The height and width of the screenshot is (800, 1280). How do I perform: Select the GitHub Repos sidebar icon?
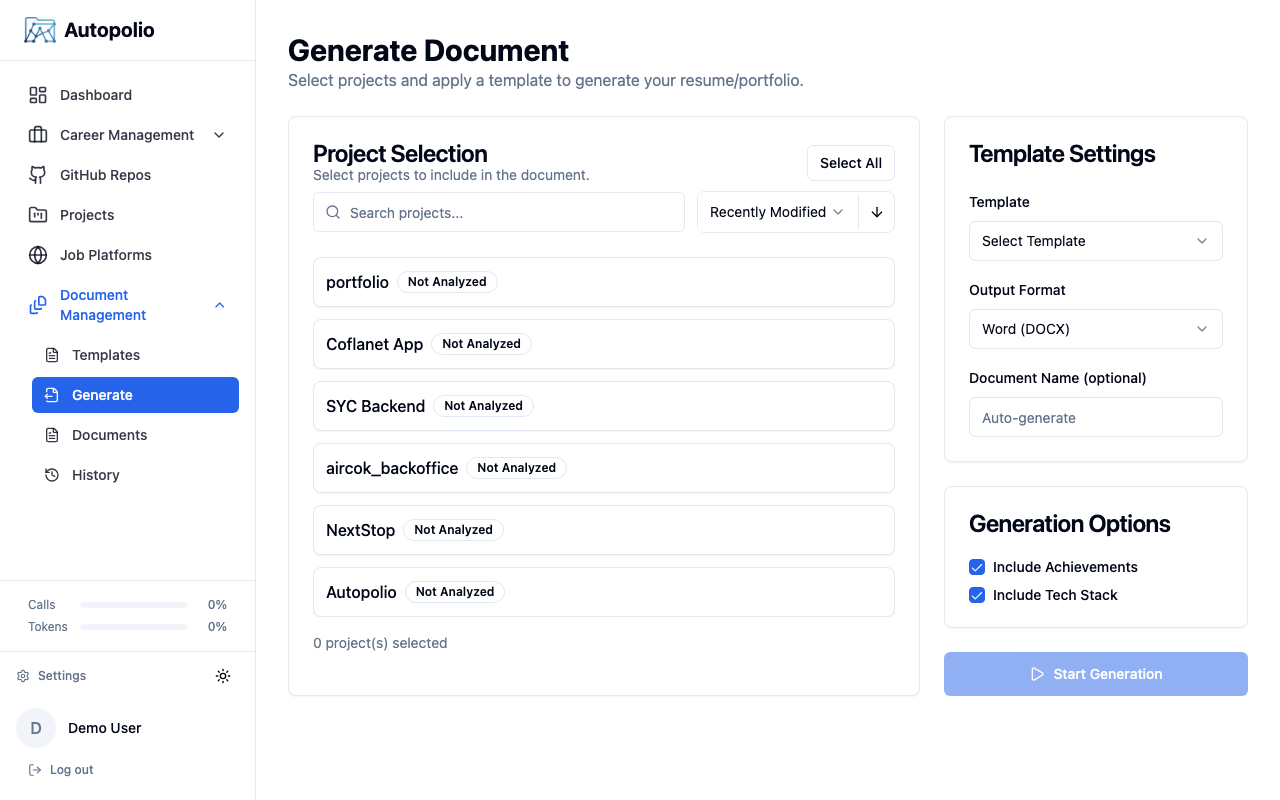pyautogui.click(x=37, y=174)
